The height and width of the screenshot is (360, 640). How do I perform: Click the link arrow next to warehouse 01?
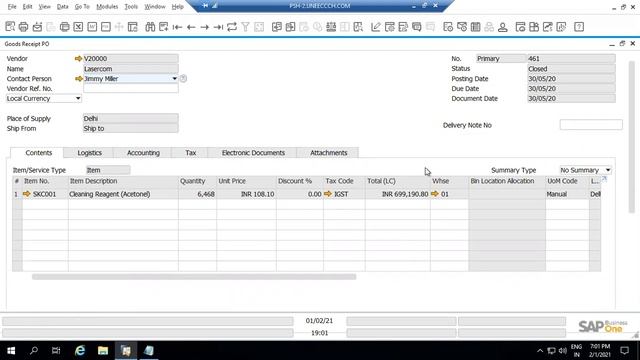coord(435,194)
